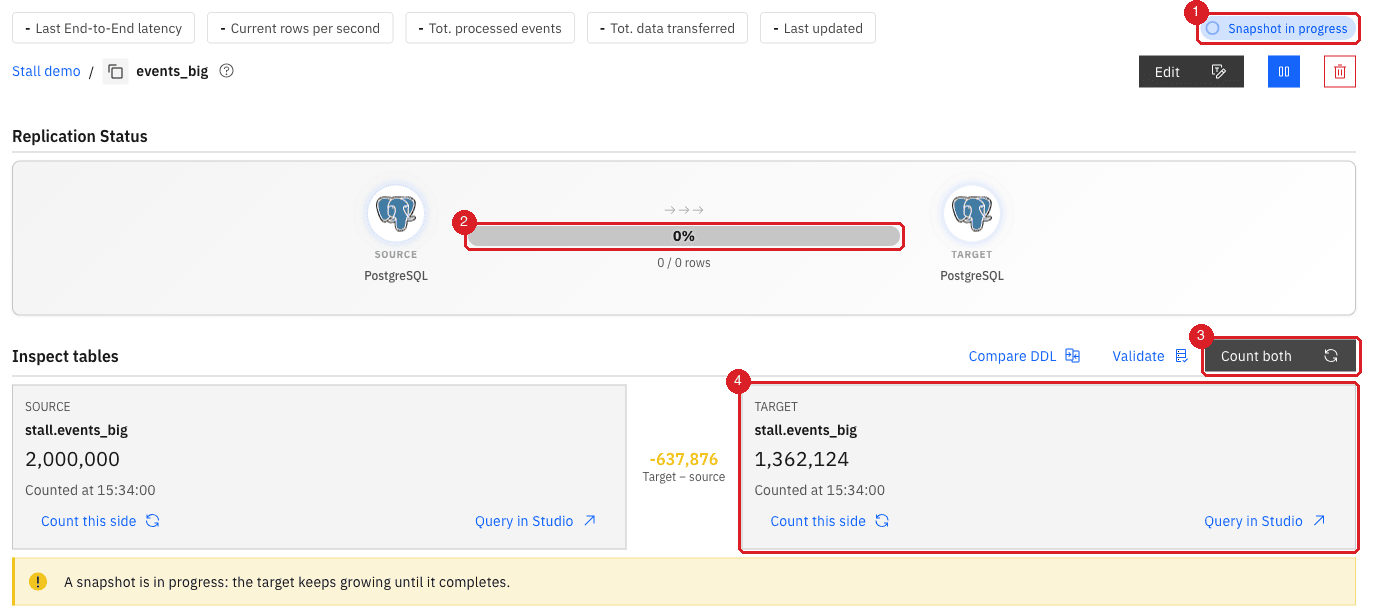Click refresh icon beside target Count this side
The height and width of the screenshot is (610, 1380).
882,521
